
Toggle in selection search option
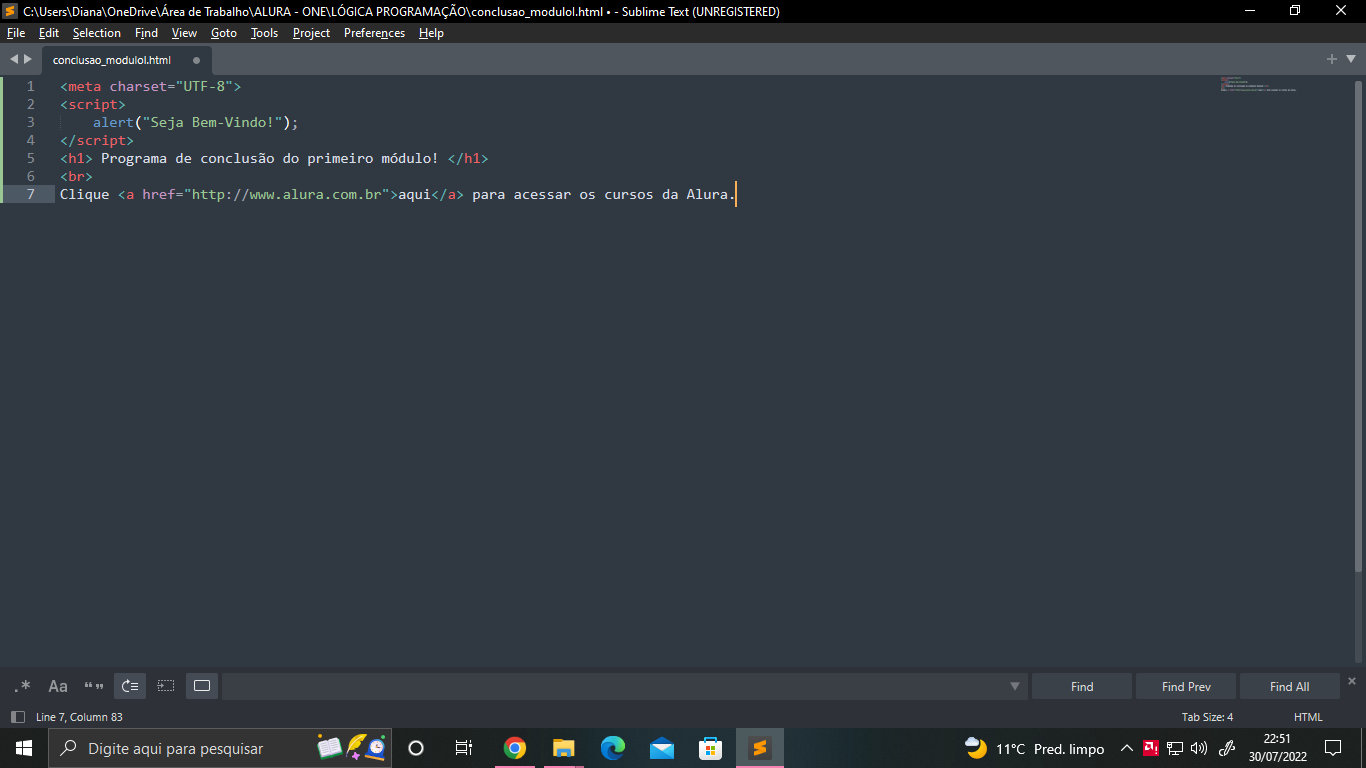166,686
